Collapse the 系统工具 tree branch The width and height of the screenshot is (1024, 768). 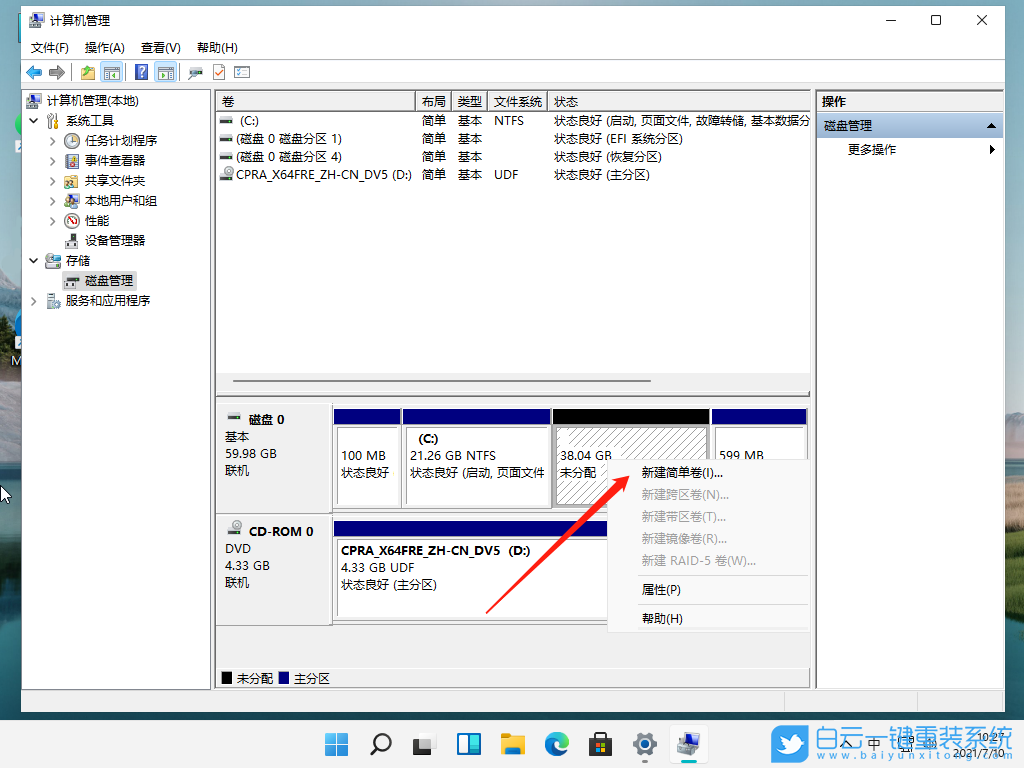(x=33, y=120)
